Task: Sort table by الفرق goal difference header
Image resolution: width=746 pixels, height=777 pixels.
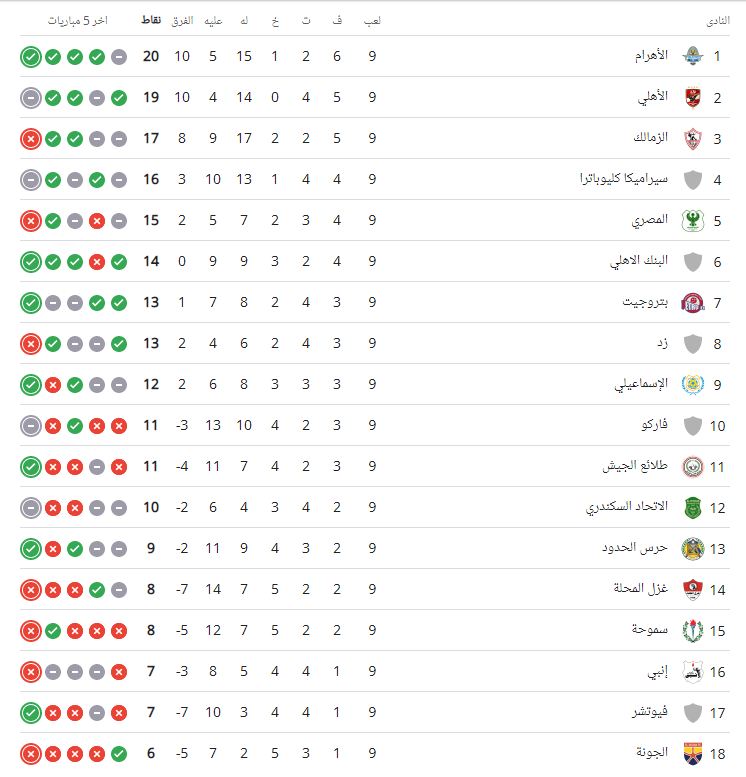Action: click(x=182, y=20)
